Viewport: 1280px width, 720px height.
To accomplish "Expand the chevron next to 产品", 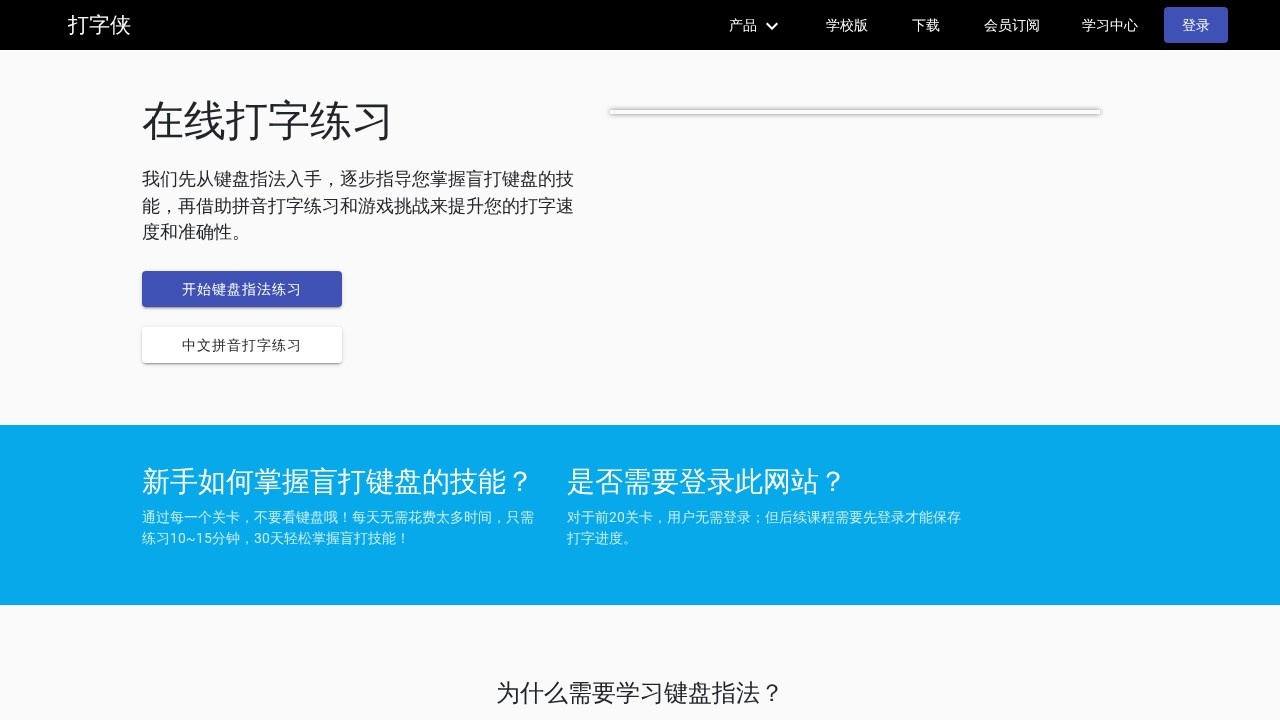I will coord(770,26).
